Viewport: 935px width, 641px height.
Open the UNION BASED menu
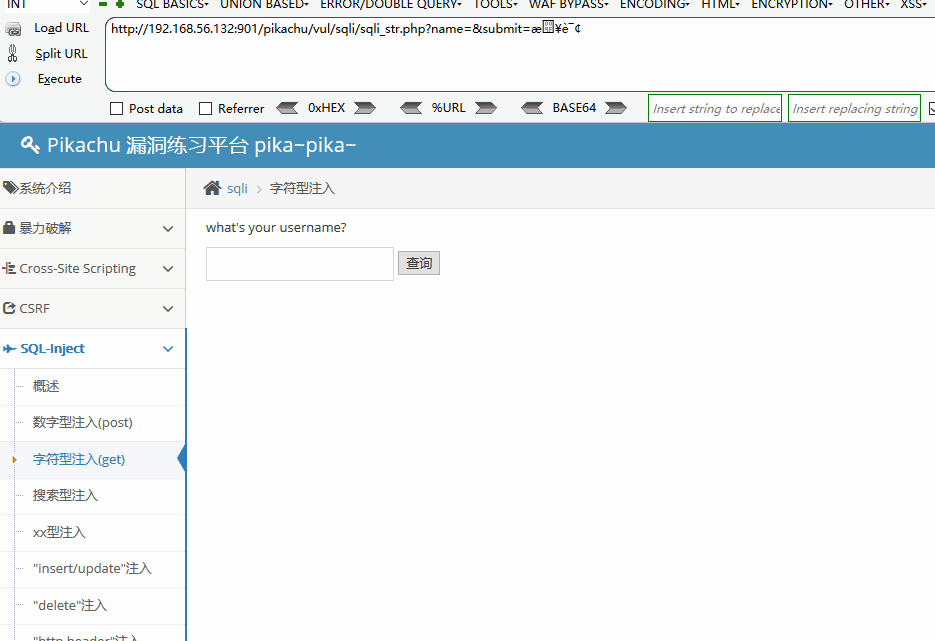point(264,5)
